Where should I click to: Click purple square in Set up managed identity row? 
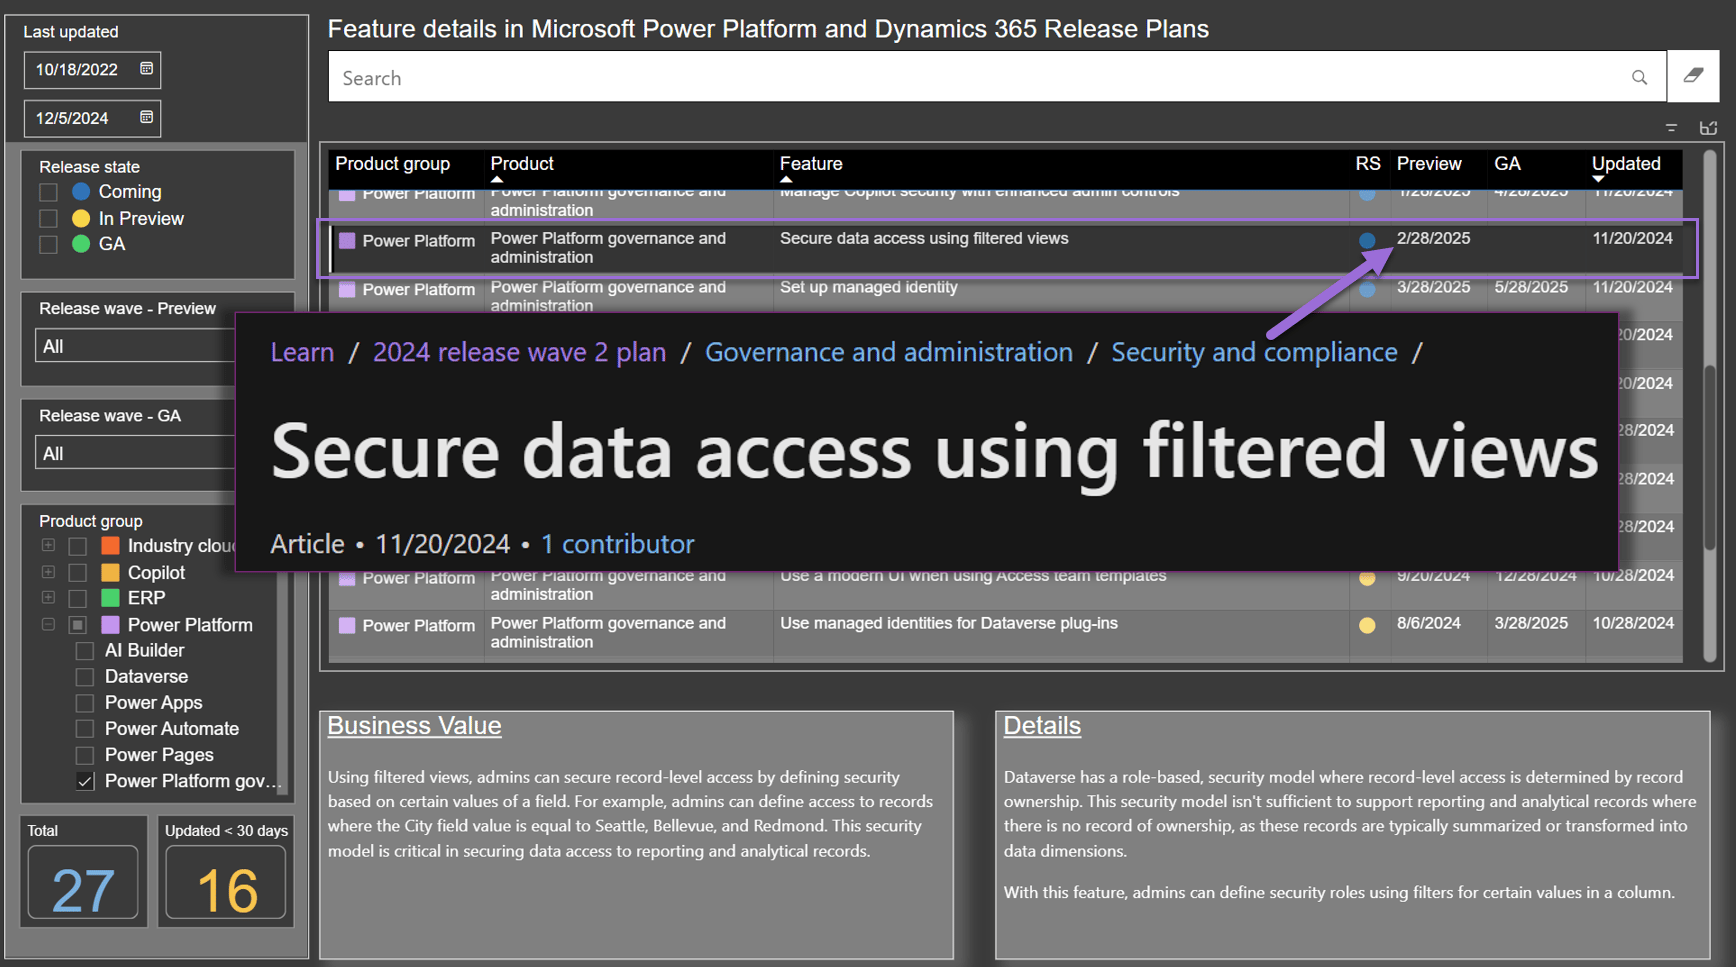point(347,289)
